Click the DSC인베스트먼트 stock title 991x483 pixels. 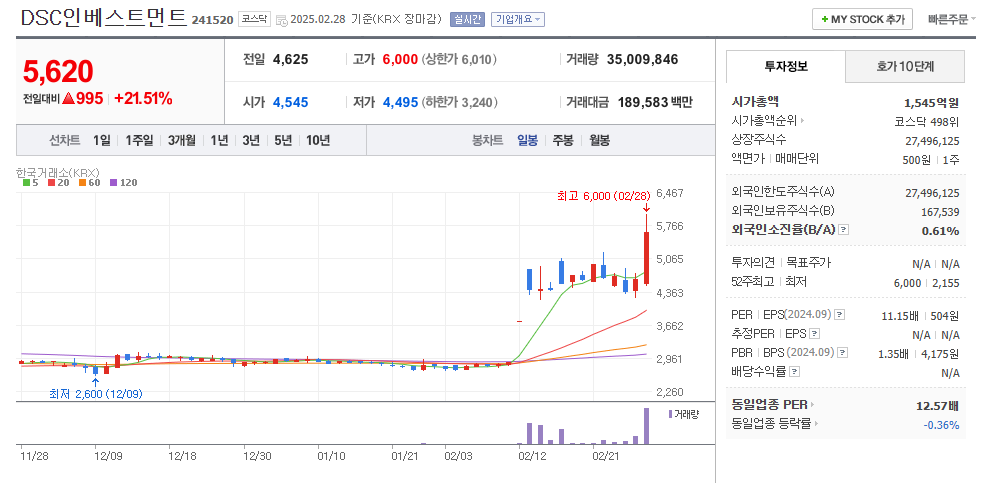[x=104, y=18]
